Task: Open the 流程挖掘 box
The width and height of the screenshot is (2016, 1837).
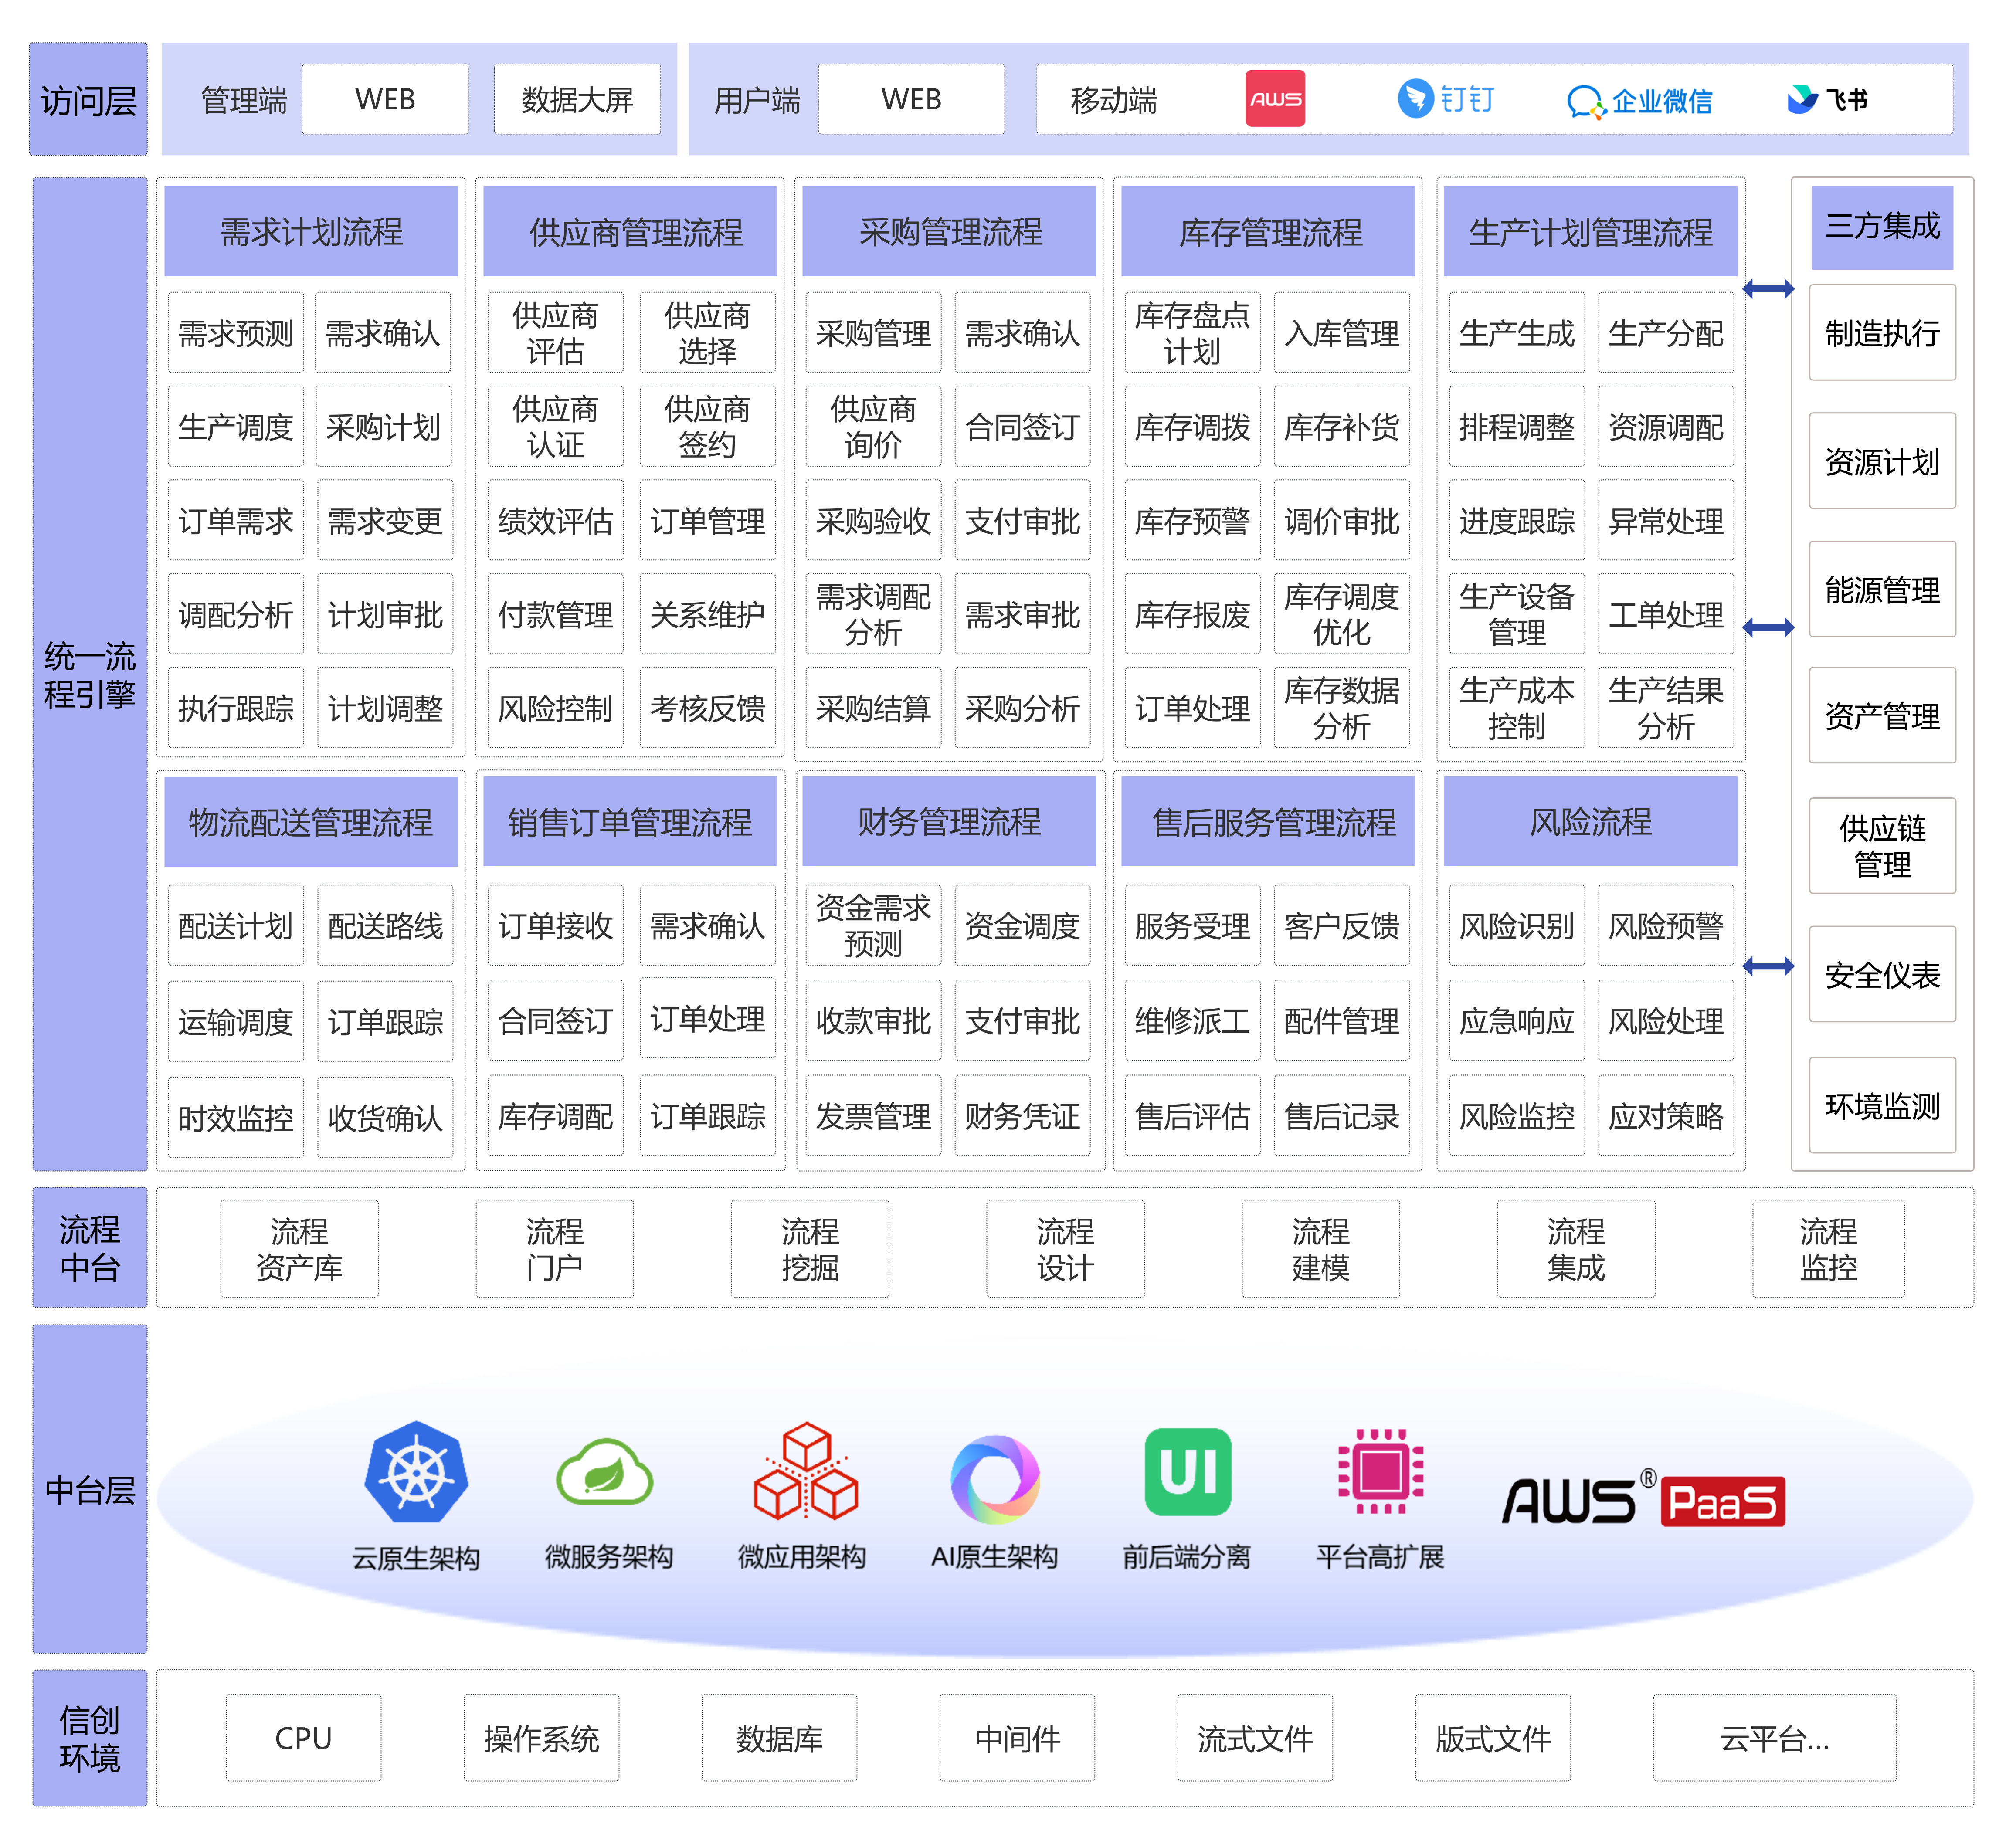Action: pos(810,1249)
